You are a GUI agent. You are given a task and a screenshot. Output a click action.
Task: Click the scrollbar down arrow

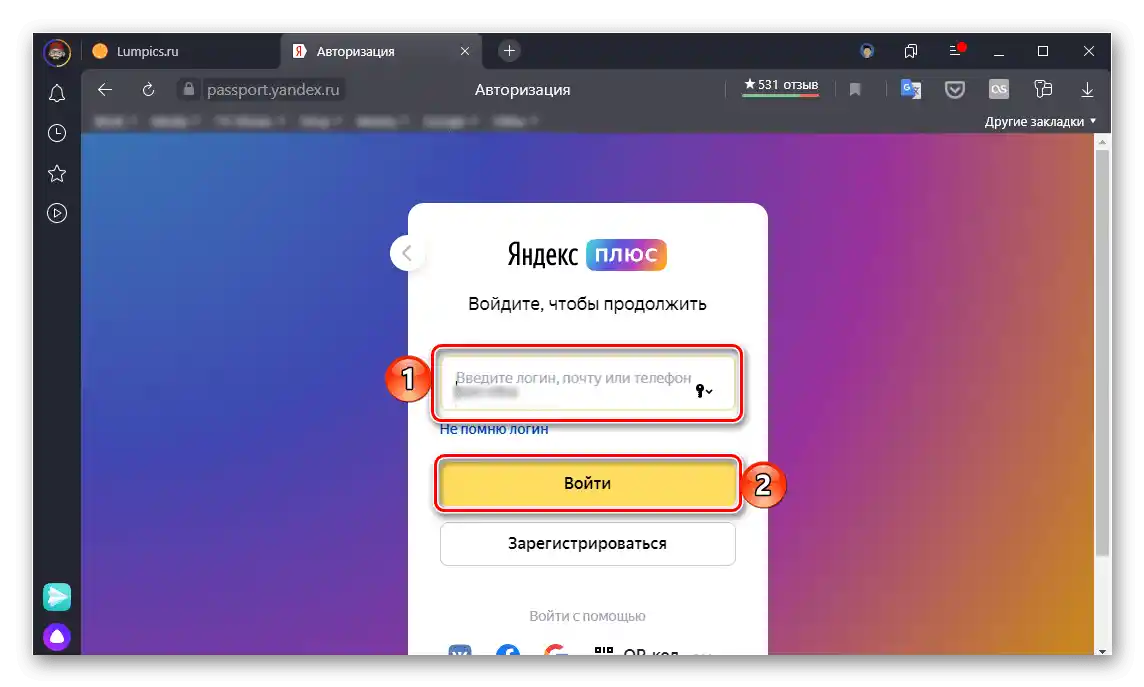coord(1103,649)
